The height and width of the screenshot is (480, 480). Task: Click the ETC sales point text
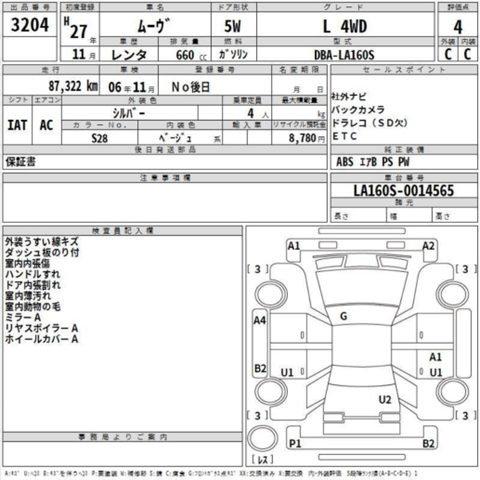click(345, 136)
